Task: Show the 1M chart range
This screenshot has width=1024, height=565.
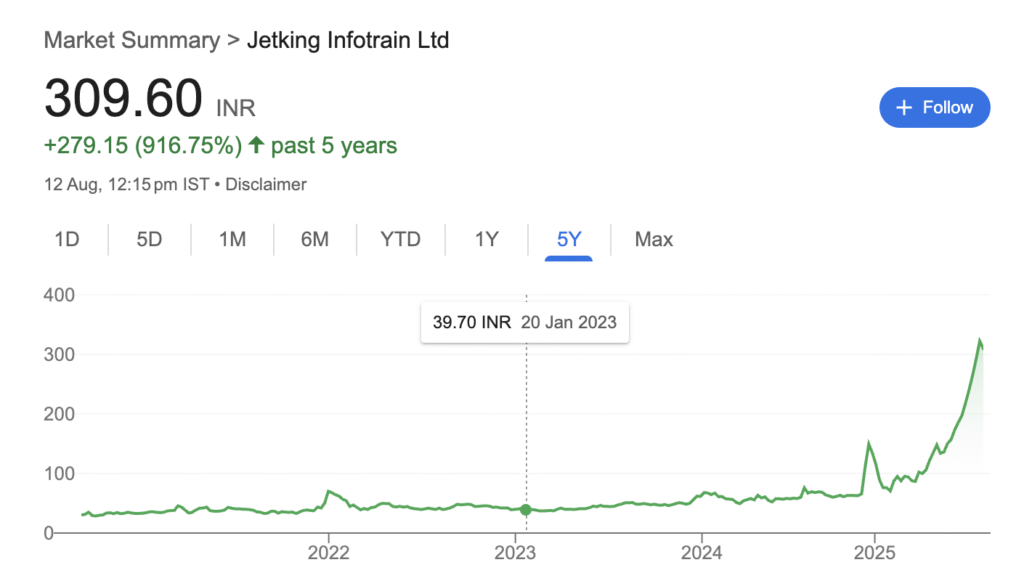Action: (232, 239)
